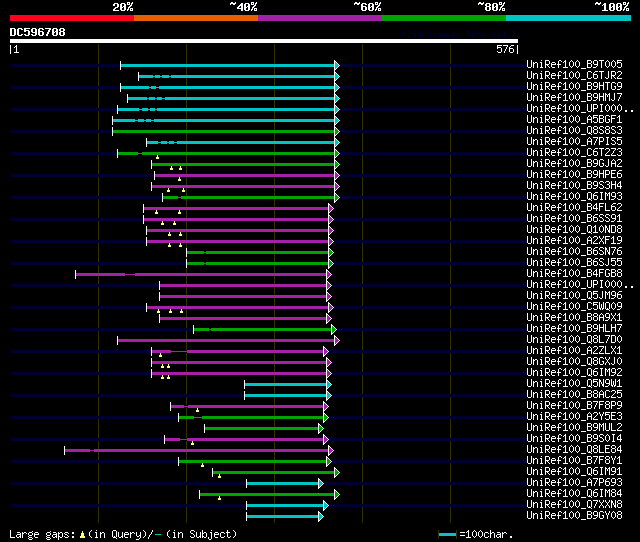Select the UniRef100_B9GJA2 label
Image resolution: width=640 pixels, height=542 pixels.
(574, 163)
